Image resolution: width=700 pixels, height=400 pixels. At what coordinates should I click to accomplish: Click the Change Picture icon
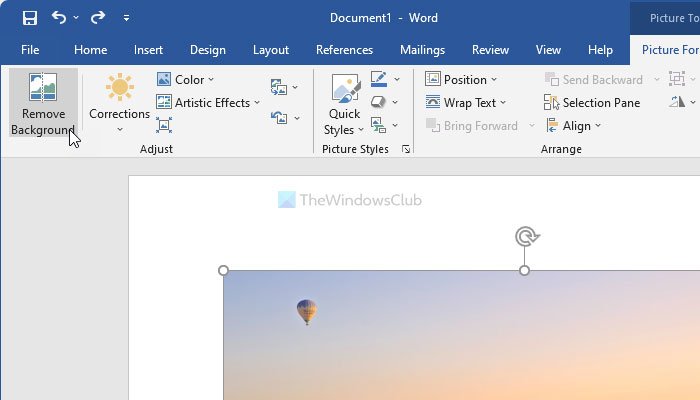(x=279, y=87)
